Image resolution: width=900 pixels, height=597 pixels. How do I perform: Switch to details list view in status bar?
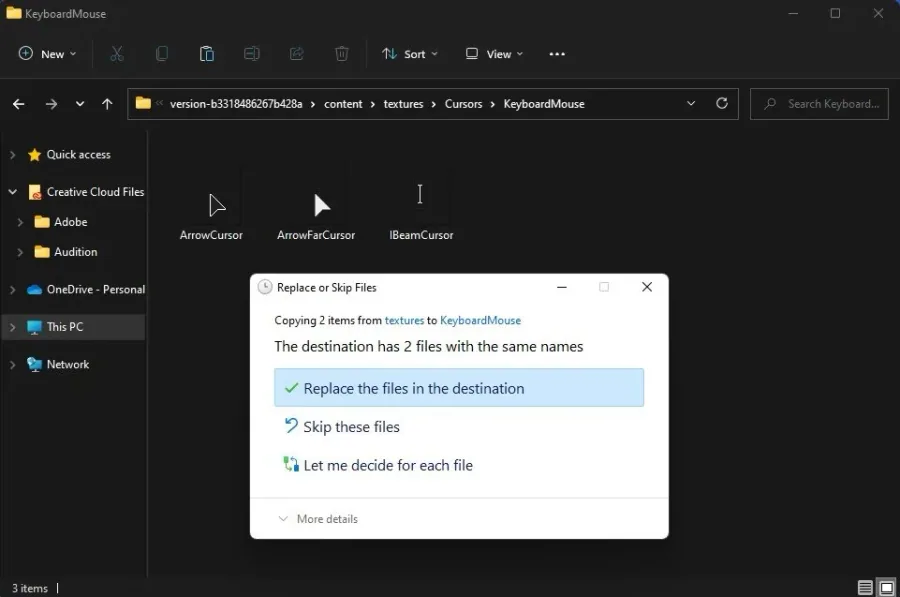(x=865, y=587)
